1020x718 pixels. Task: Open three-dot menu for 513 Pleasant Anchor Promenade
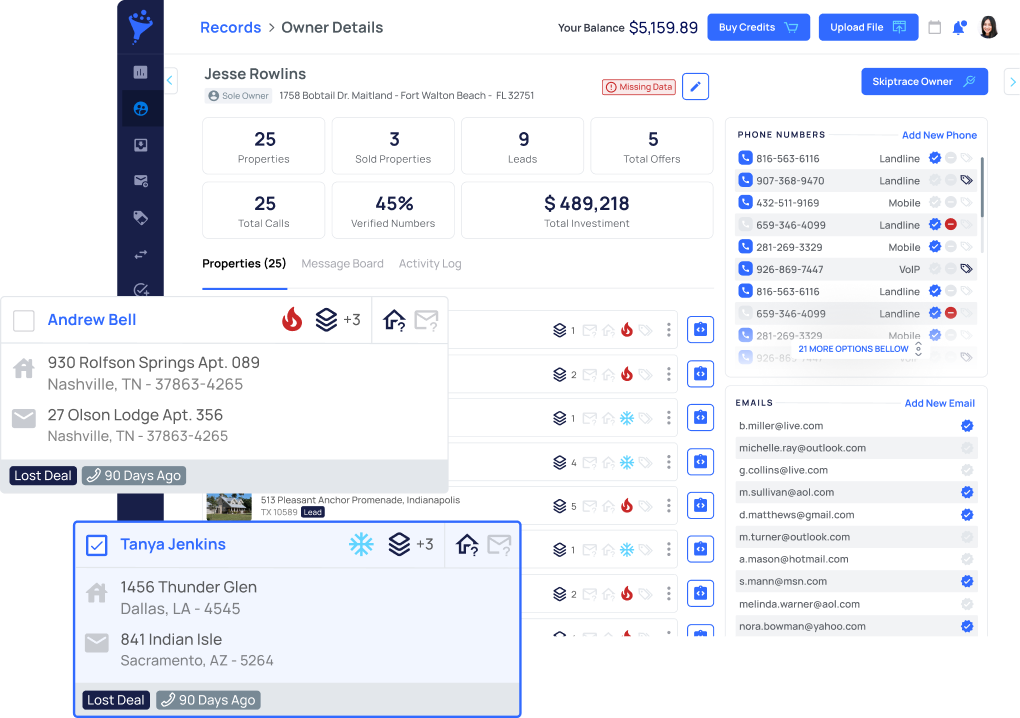669,505
